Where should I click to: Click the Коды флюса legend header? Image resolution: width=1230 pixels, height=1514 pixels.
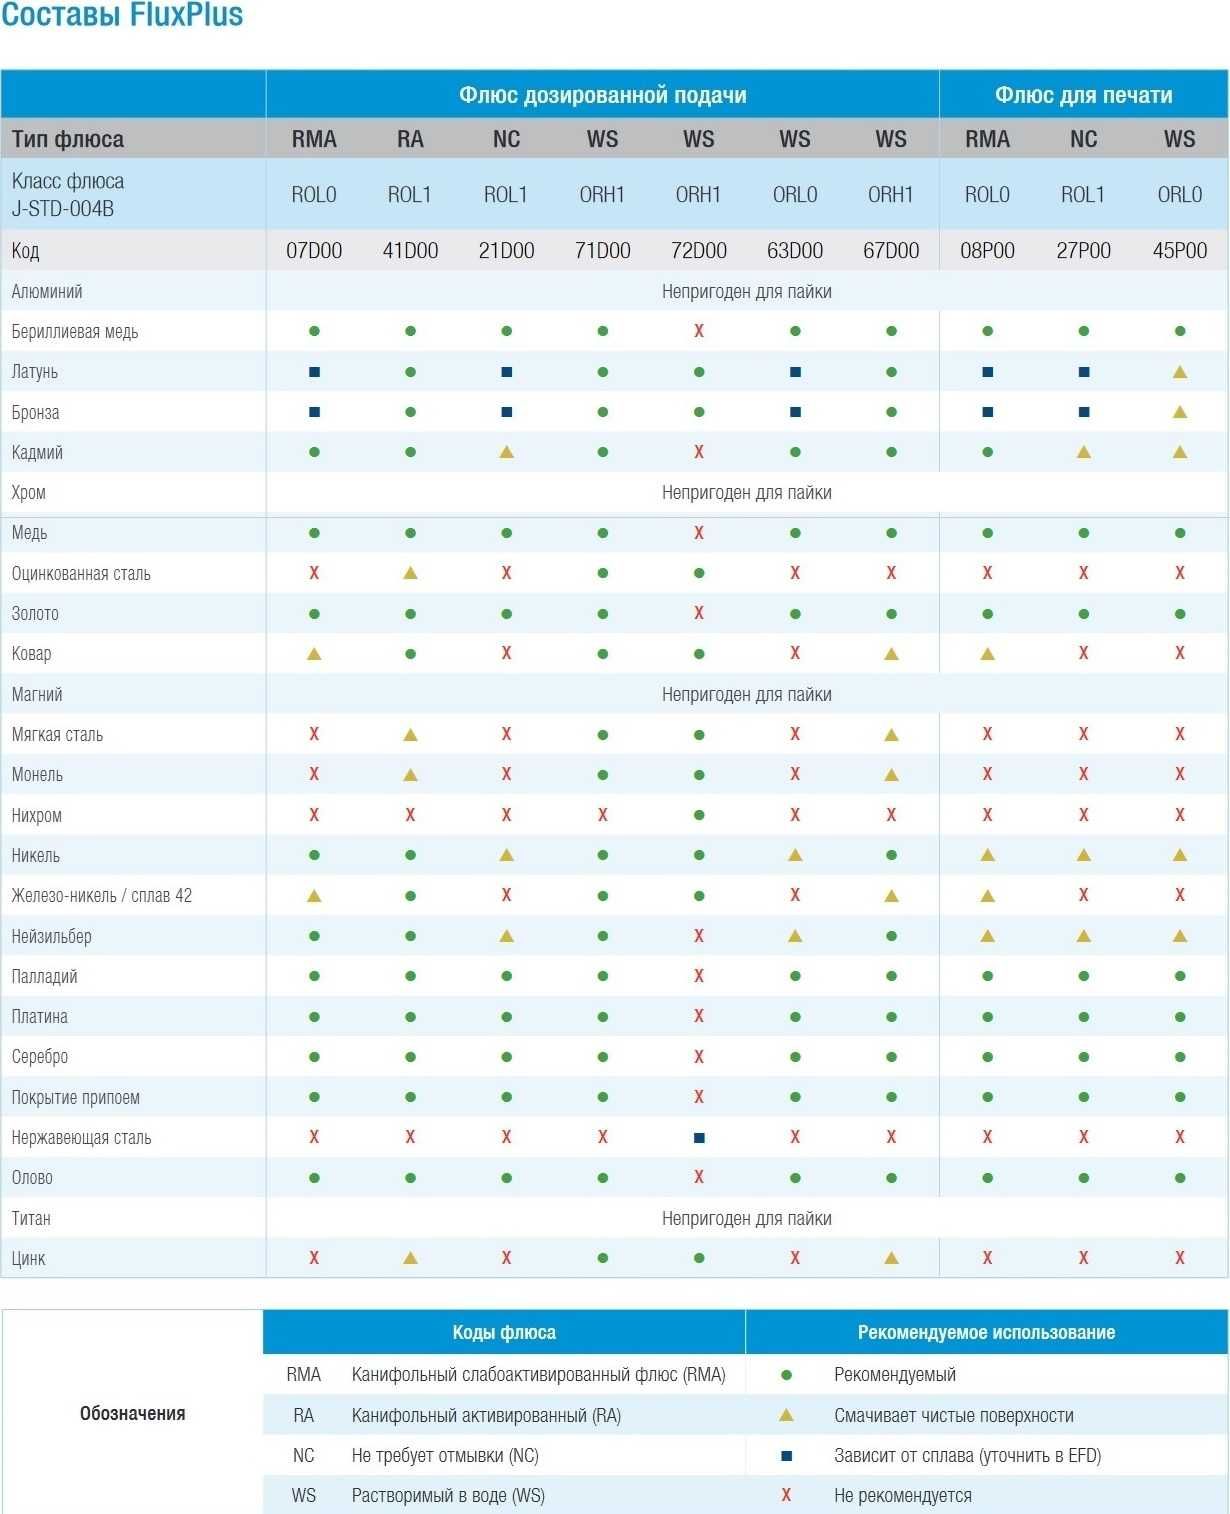504,1332
